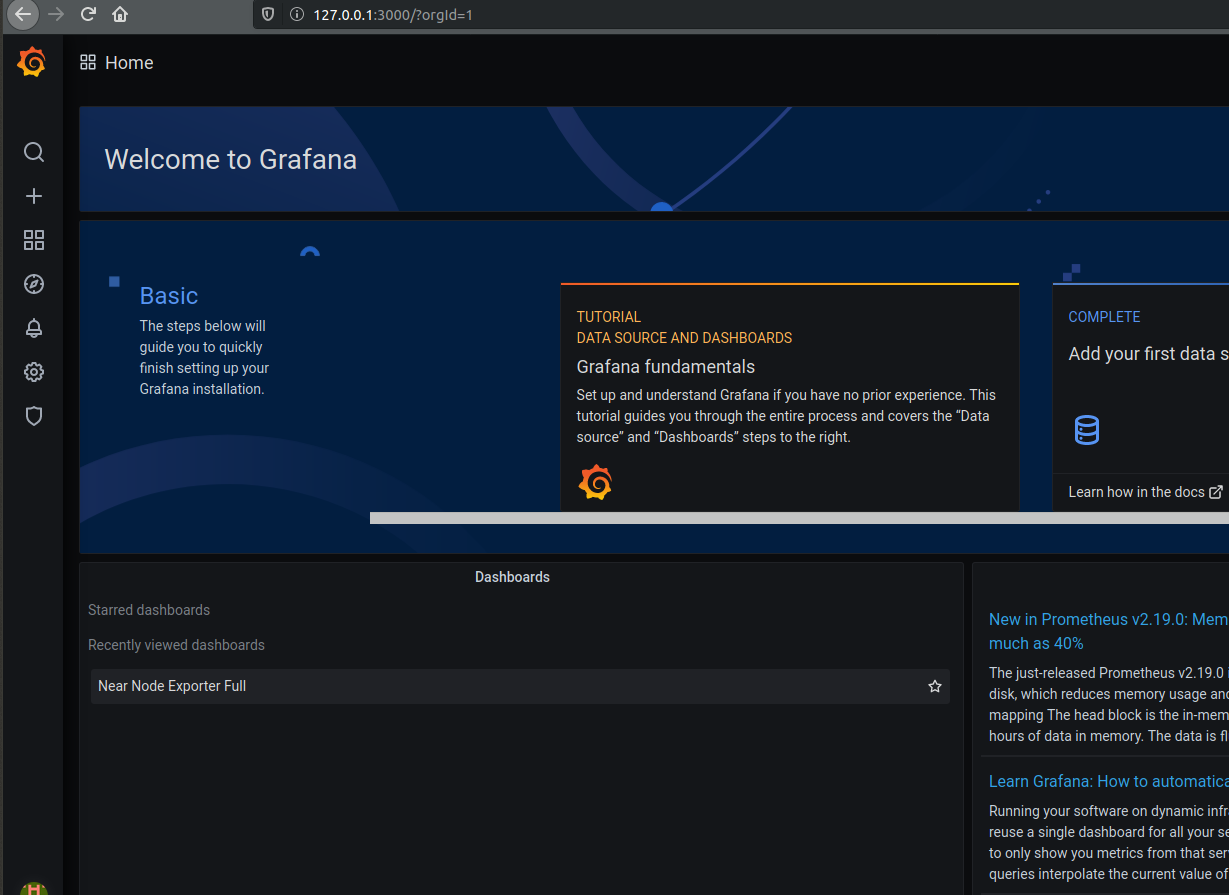
Task: Open the Create plus icon in sidebar
Action: 34,196
